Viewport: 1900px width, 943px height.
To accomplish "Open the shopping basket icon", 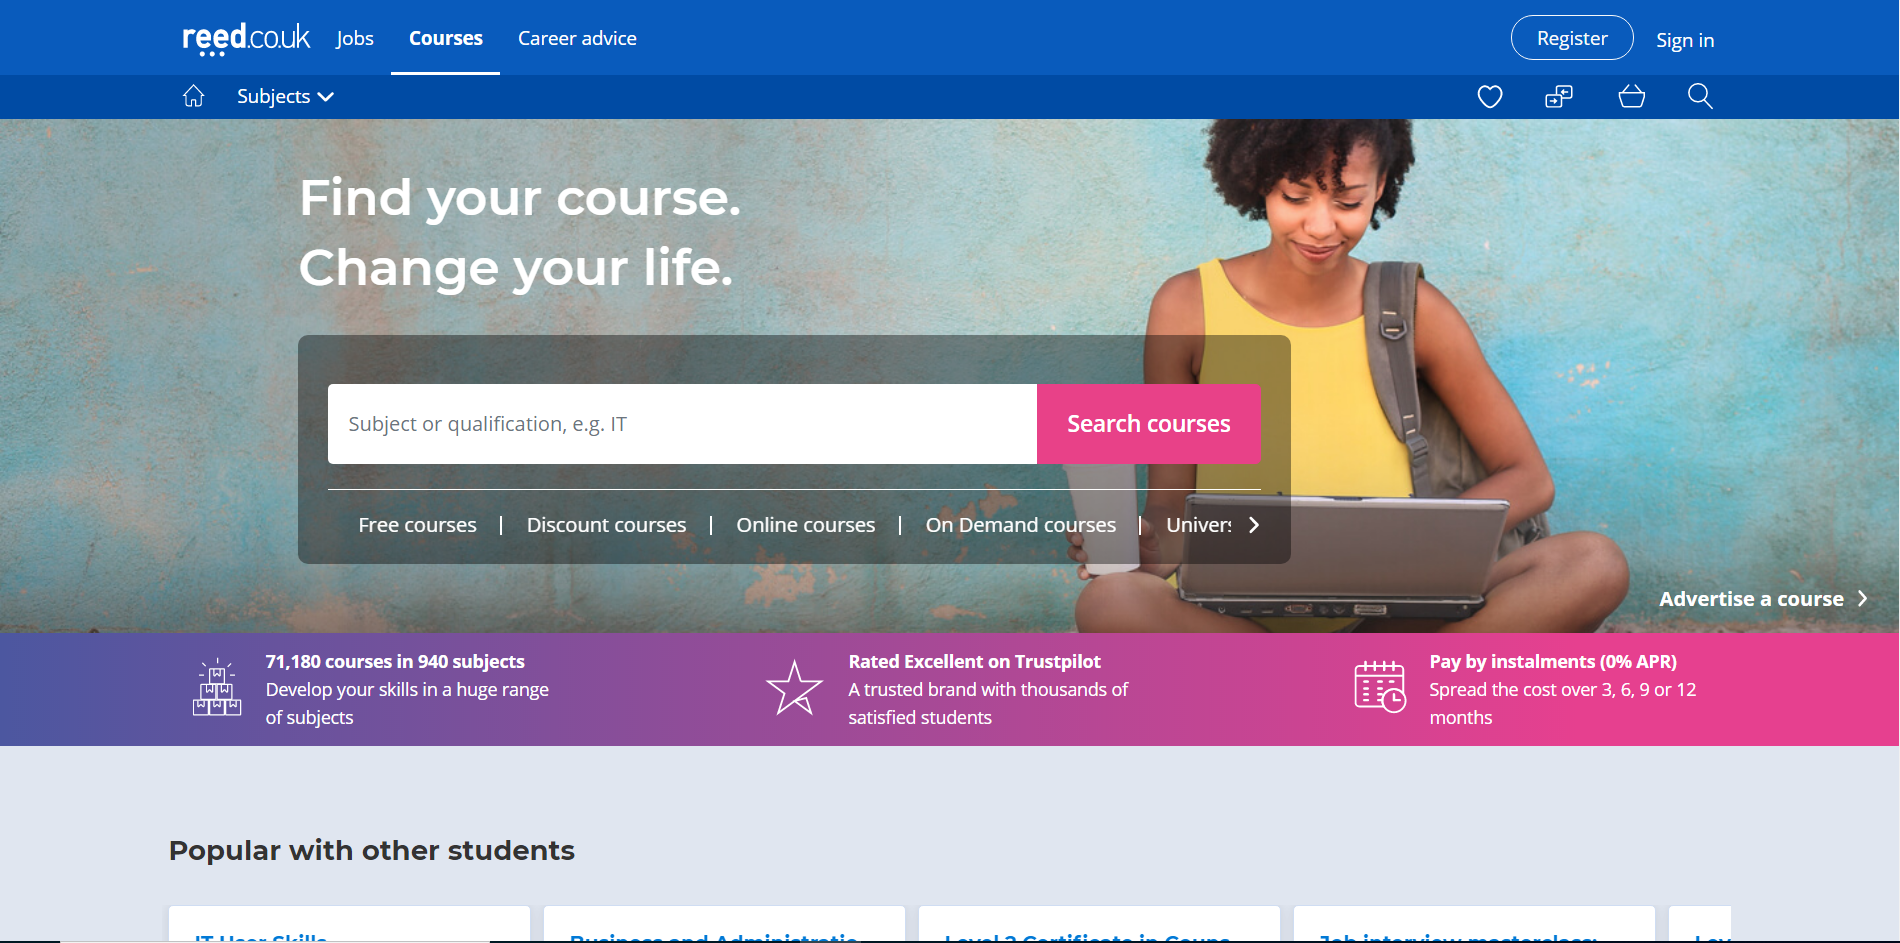I will coord(1631,96).
